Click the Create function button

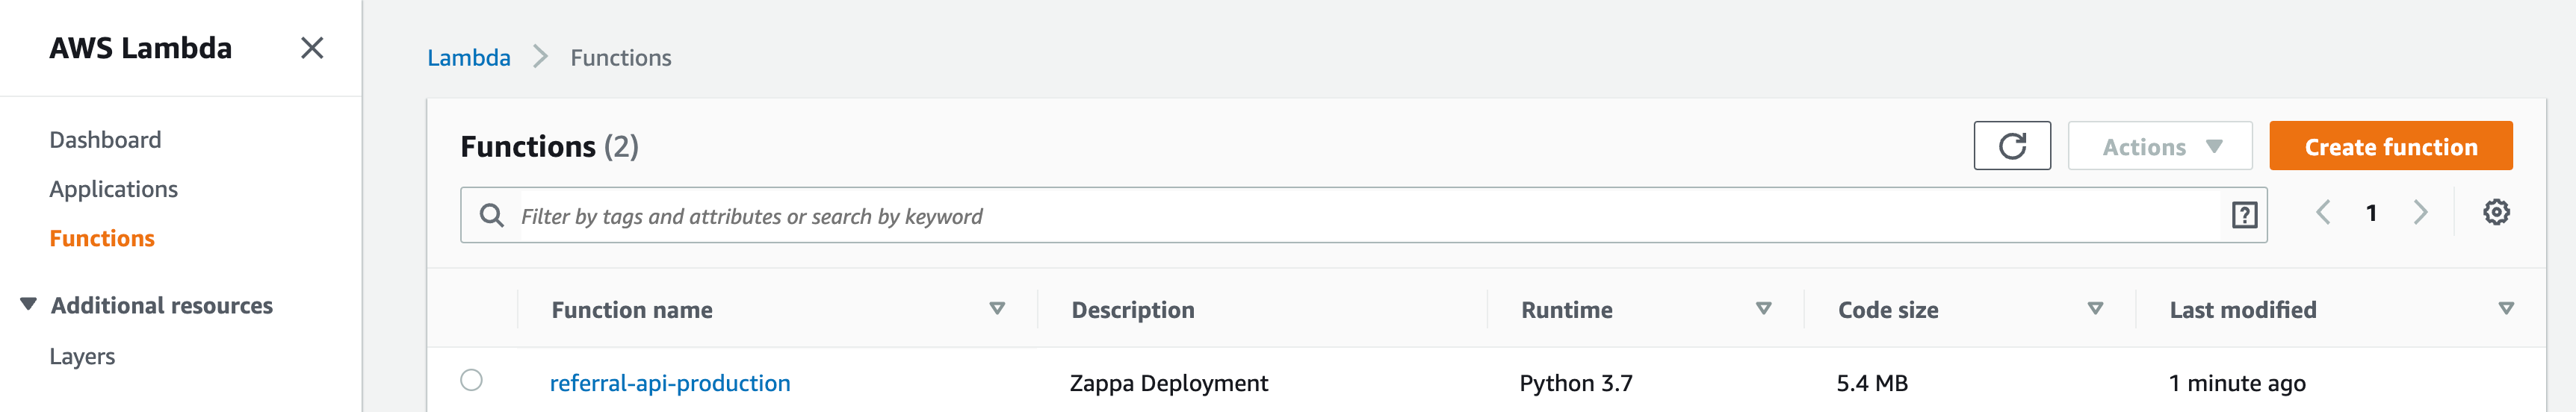2390,147
